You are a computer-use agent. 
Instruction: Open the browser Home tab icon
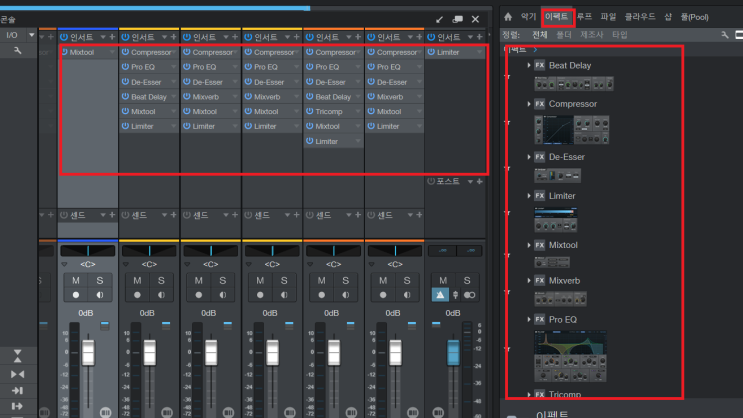tap(508, 17)
